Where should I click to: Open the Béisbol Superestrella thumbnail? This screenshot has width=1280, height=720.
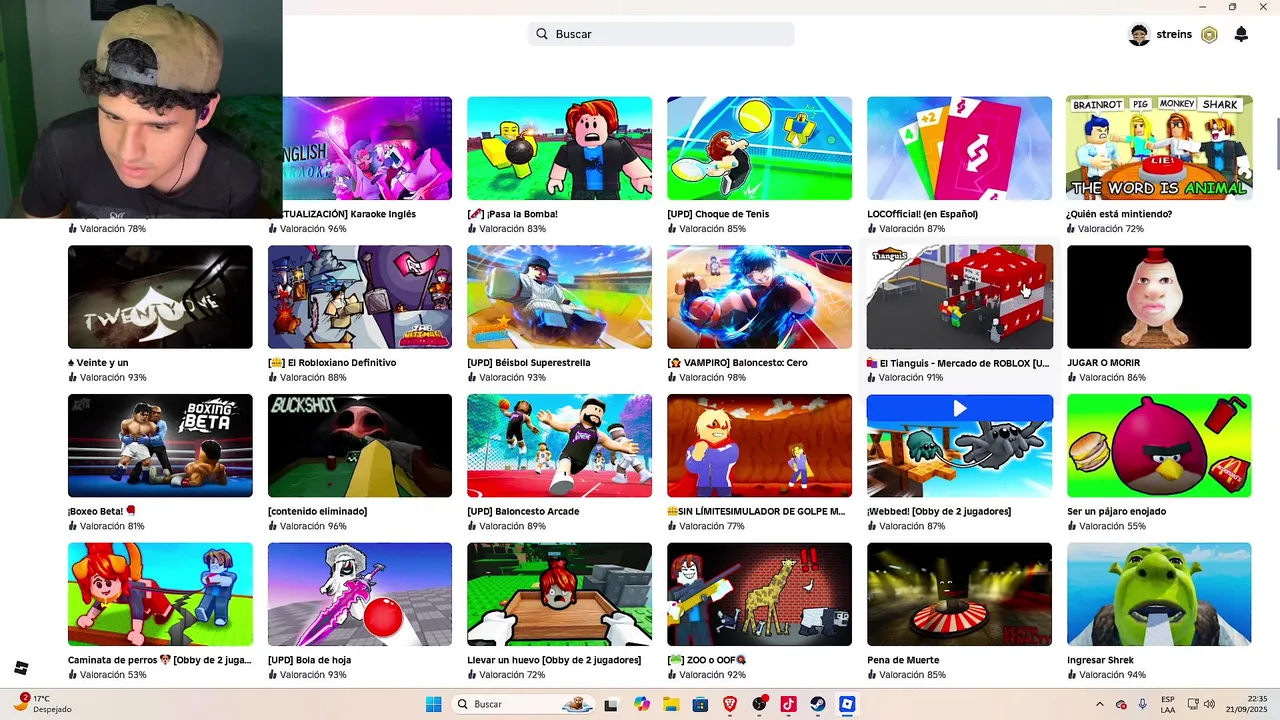coord(559,297)
